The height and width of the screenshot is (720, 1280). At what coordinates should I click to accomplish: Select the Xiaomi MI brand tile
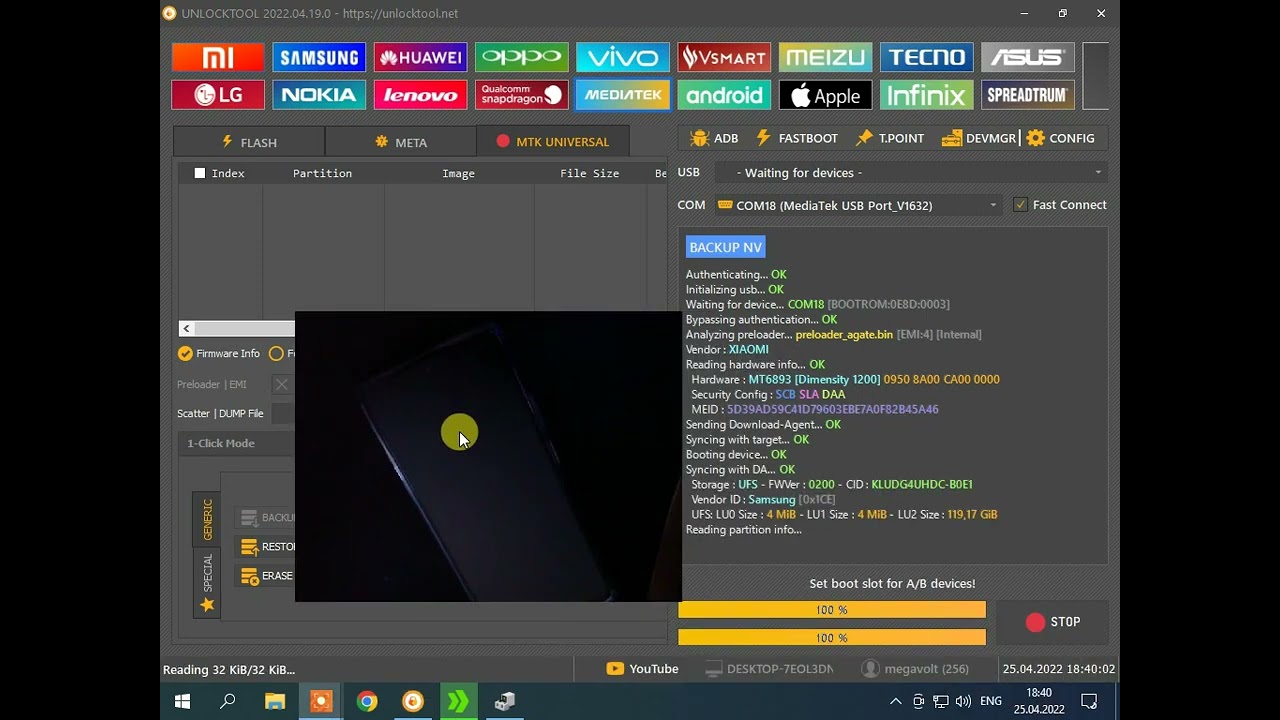(218, 57)
